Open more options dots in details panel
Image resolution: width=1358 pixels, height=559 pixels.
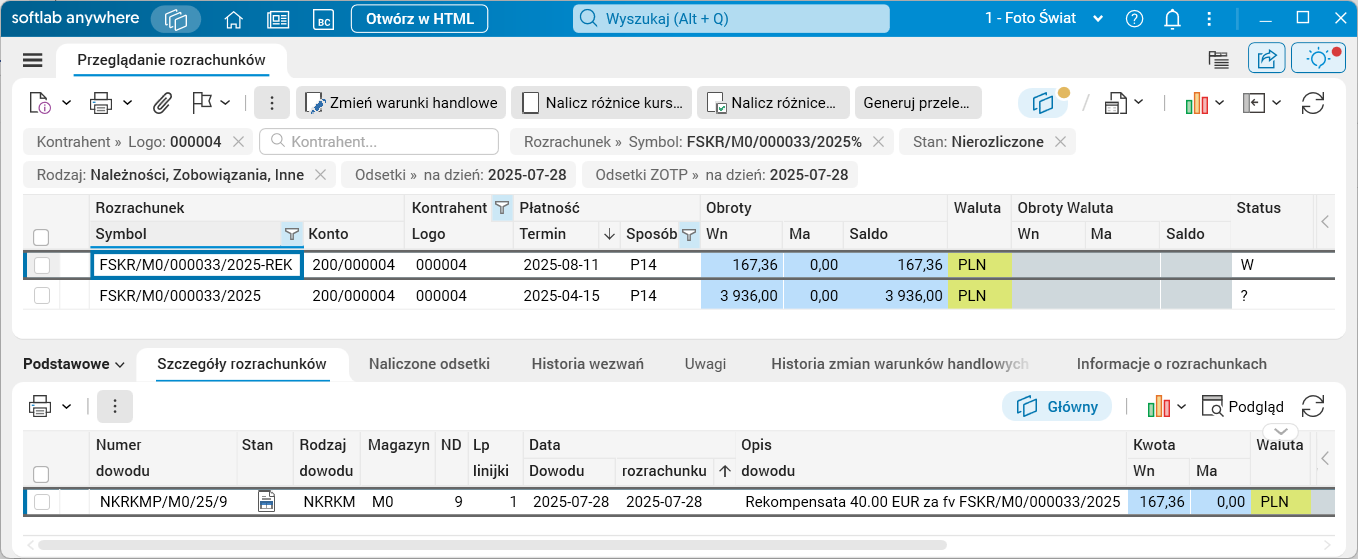tap(115, 406)
